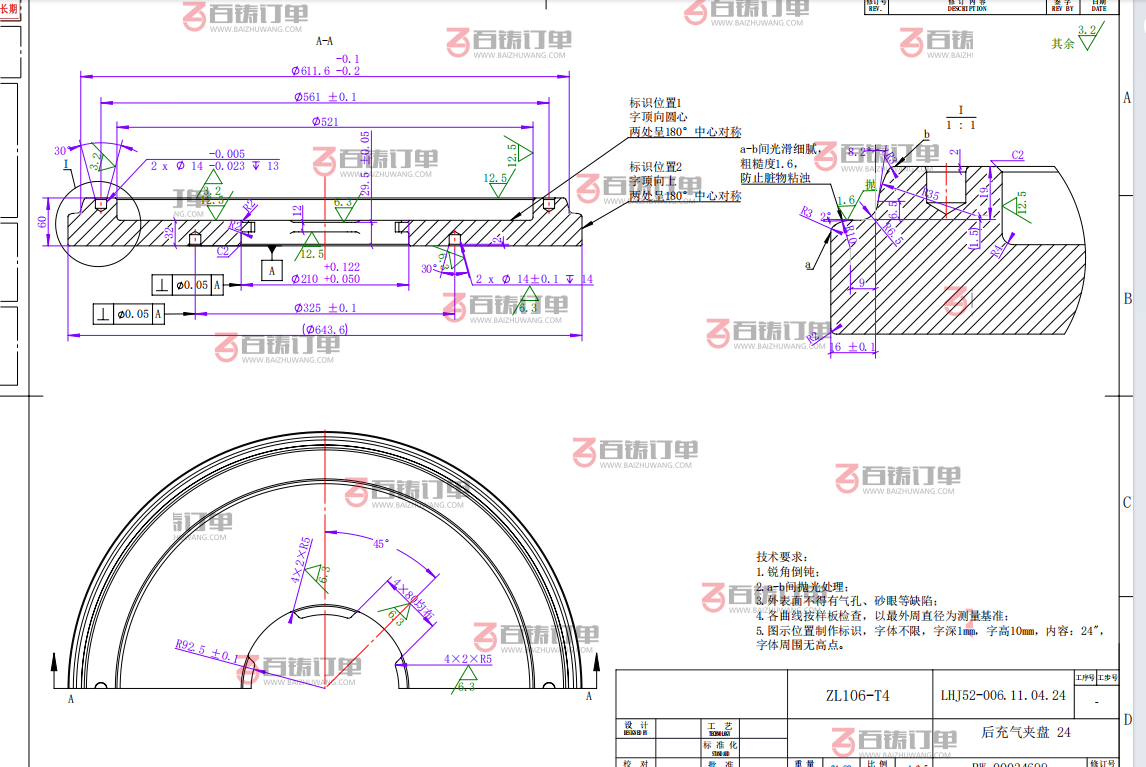Click the A-A section view title
Viewport: 1146px width, 767px height.
pos(324,42)
